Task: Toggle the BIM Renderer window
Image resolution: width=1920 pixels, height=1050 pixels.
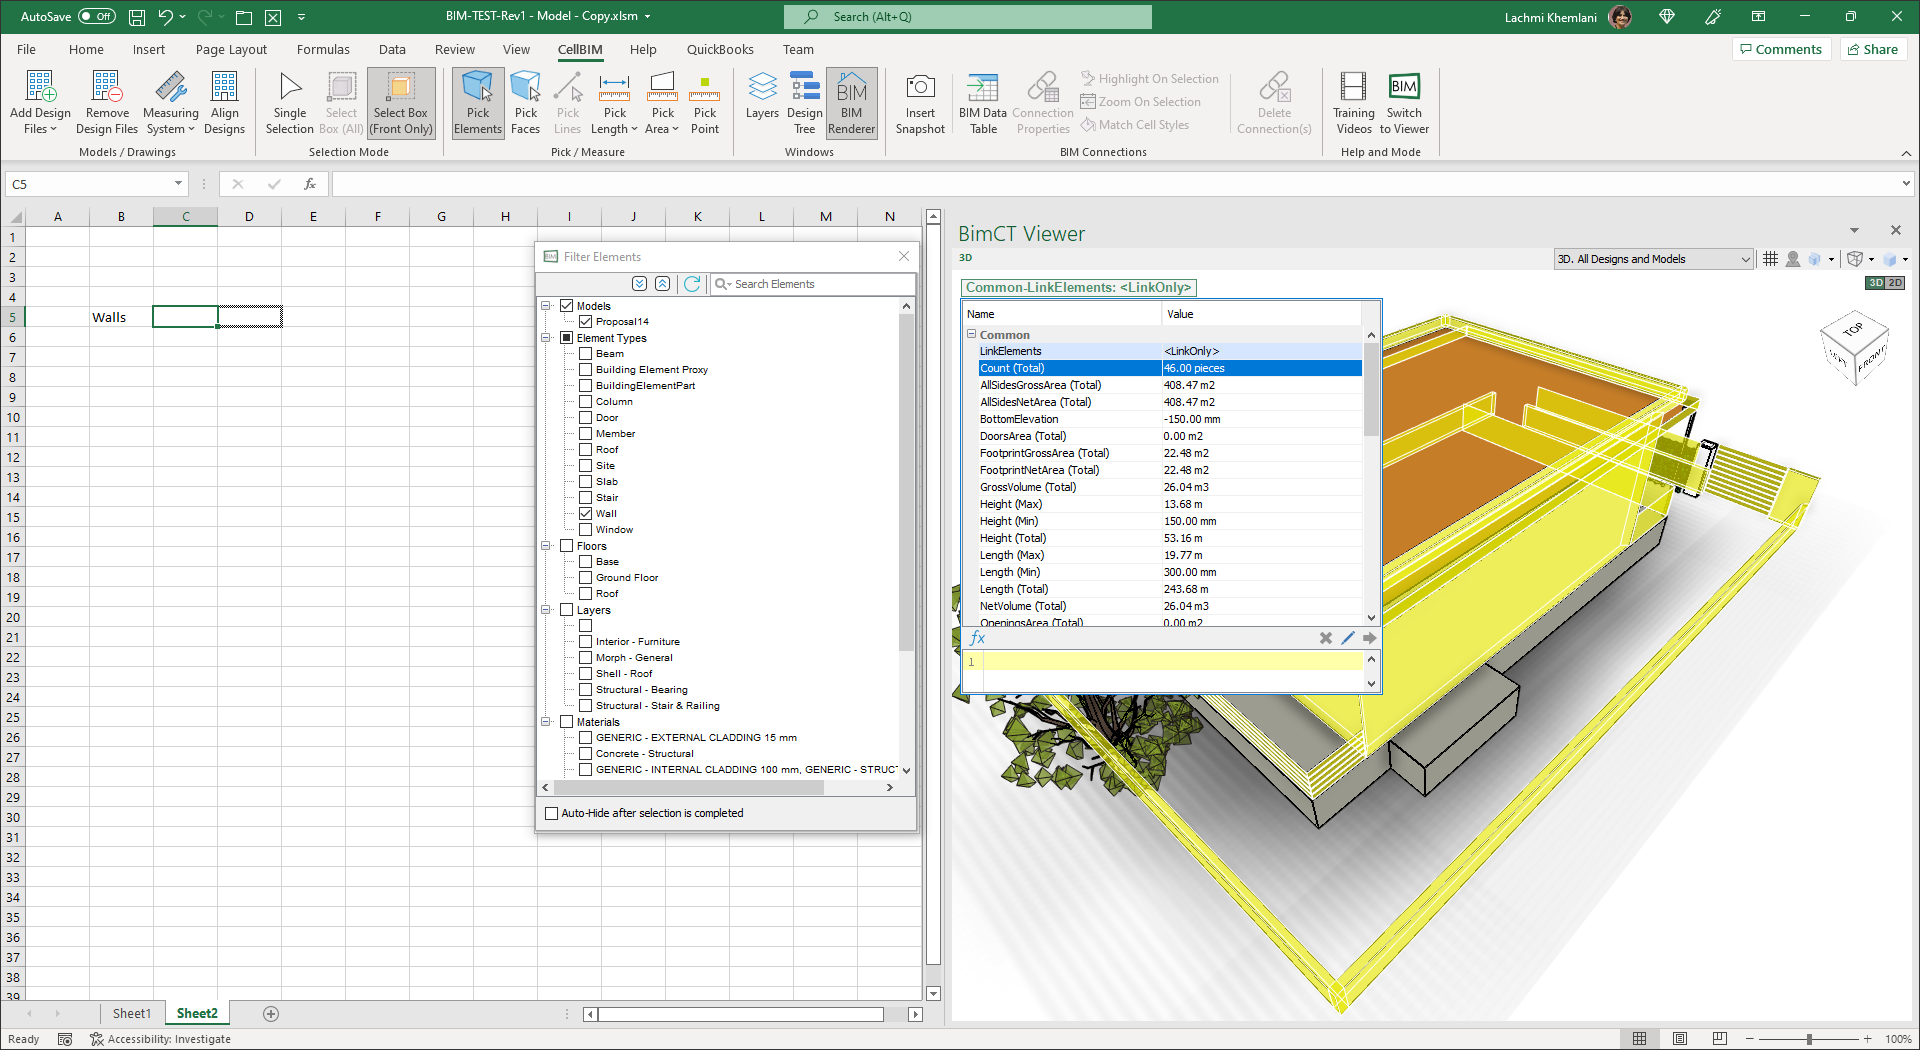Action: point(852,103)
